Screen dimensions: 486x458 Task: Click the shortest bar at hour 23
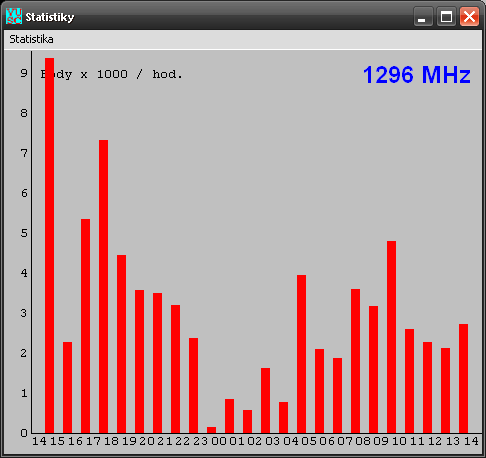tap(211, 430)
